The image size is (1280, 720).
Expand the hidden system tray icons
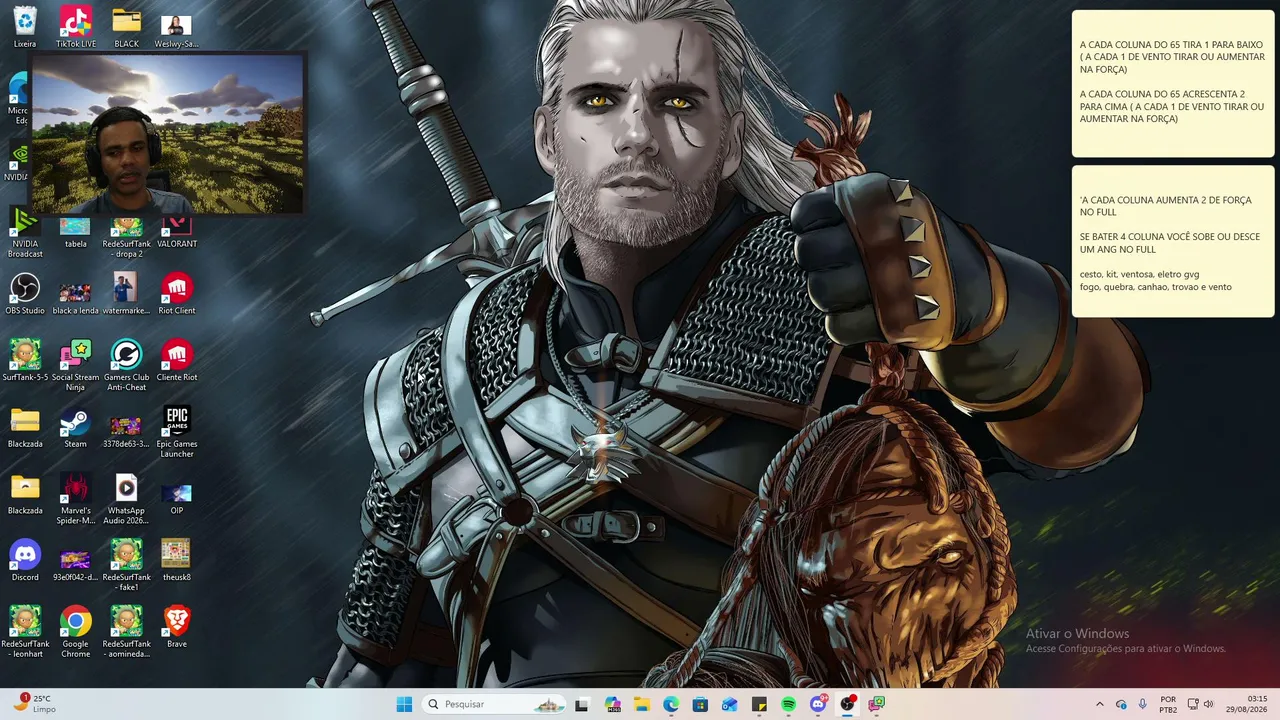point(1100,704)
